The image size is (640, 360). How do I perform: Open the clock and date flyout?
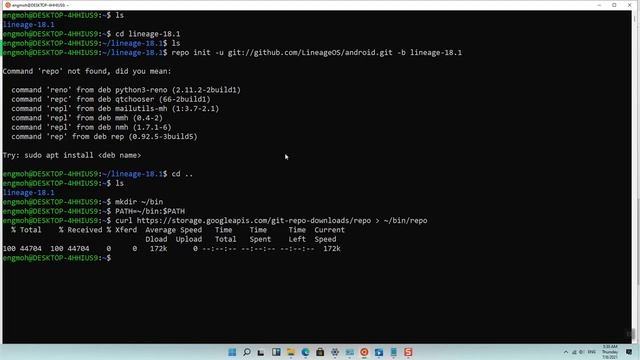pos(610,352)
